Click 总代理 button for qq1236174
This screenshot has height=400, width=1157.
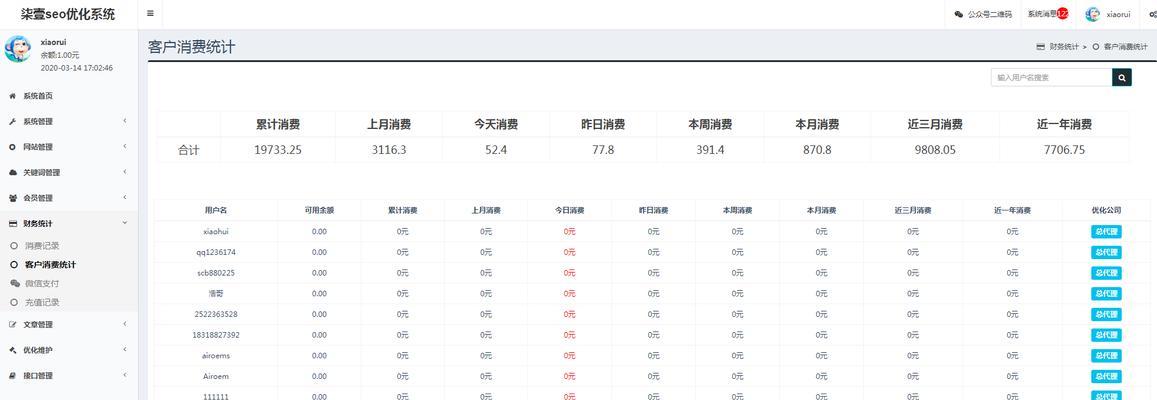tap(1106, 252)
